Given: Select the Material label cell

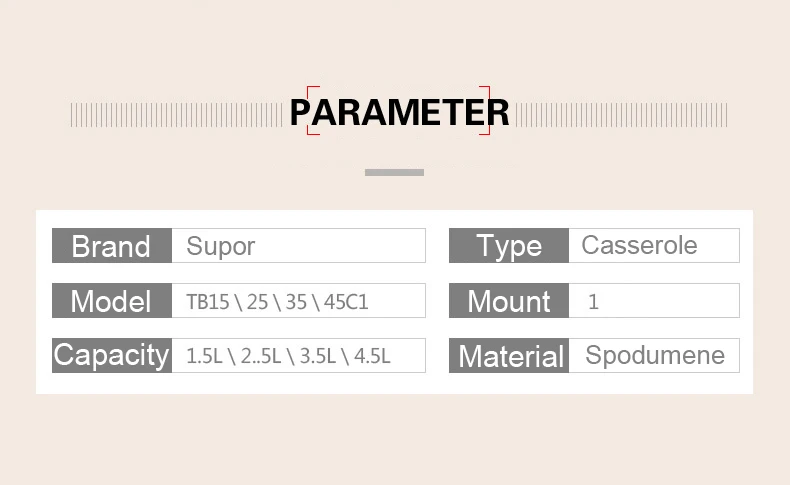Looking at the screenshot, I should coord(509,356).
